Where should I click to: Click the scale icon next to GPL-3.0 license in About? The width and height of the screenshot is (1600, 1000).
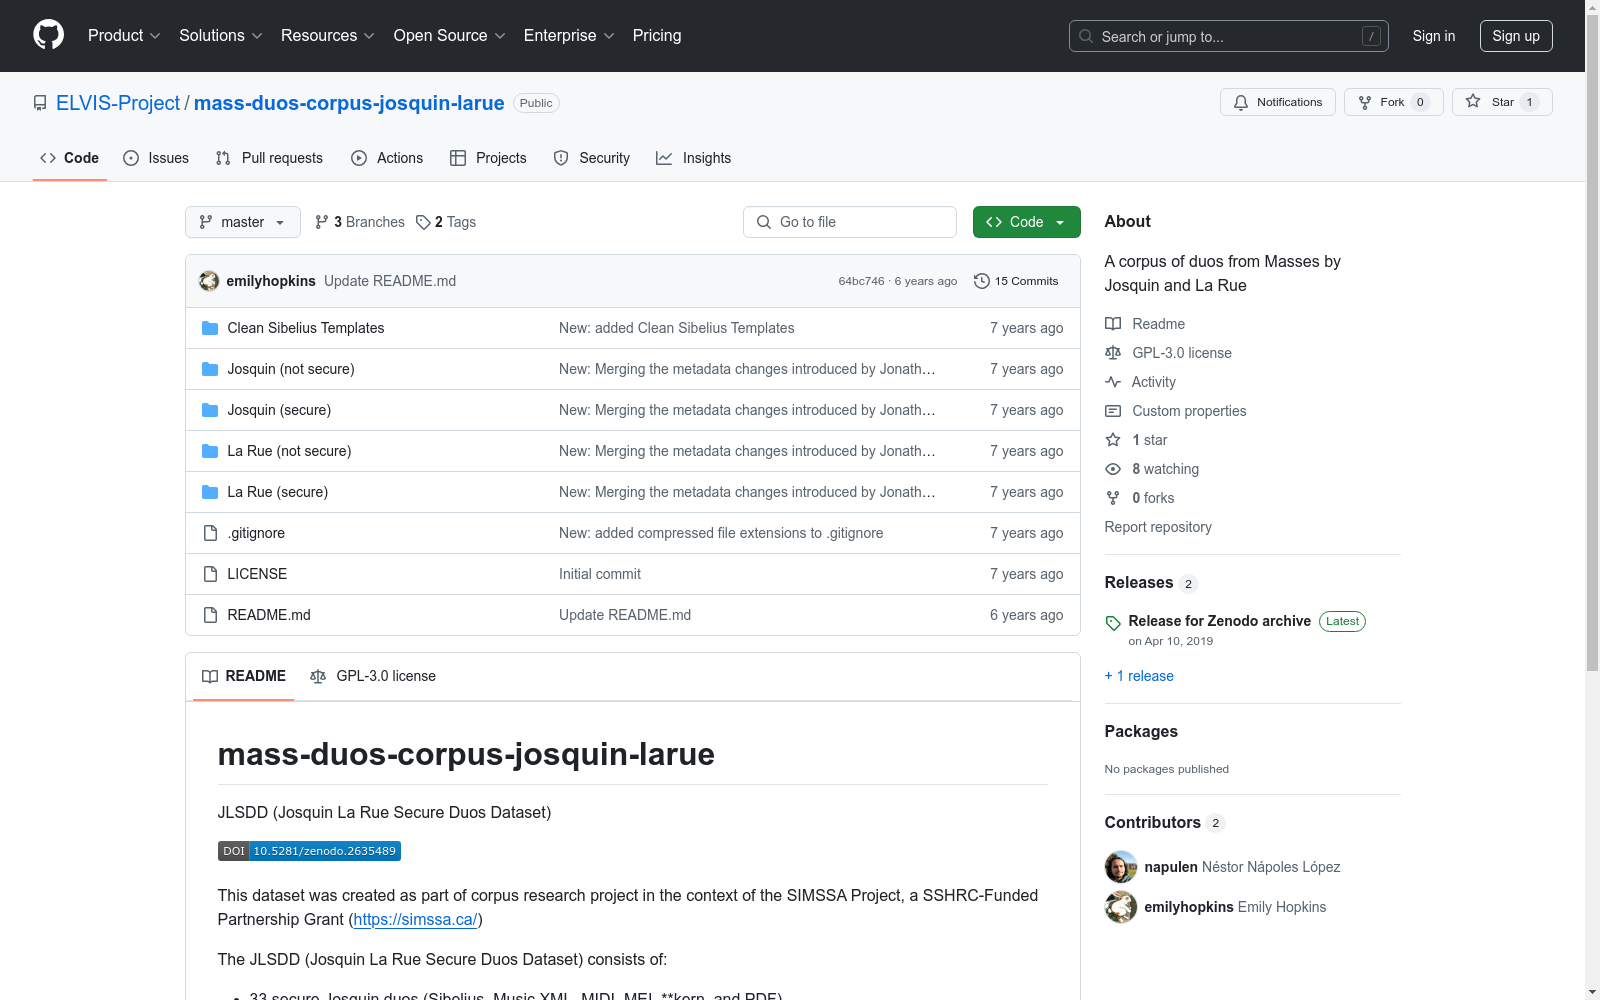point(1113,353)
